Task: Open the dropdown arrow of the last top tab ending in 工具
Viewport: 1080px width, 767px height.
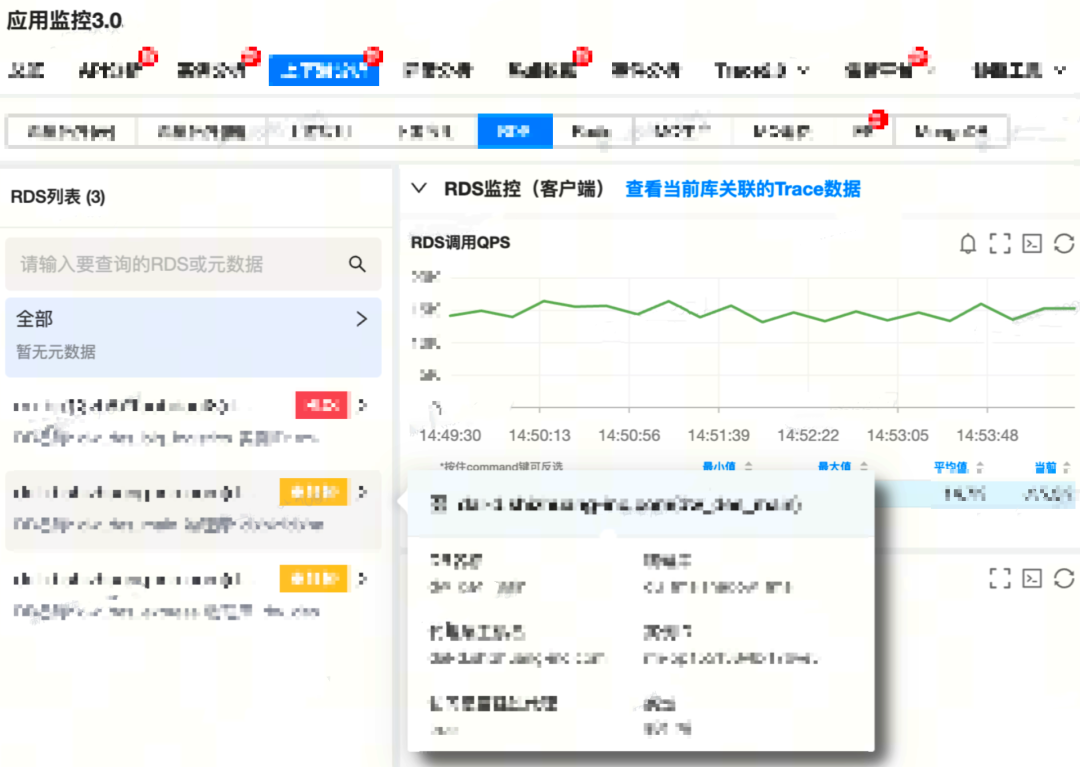Action: 1060,70
